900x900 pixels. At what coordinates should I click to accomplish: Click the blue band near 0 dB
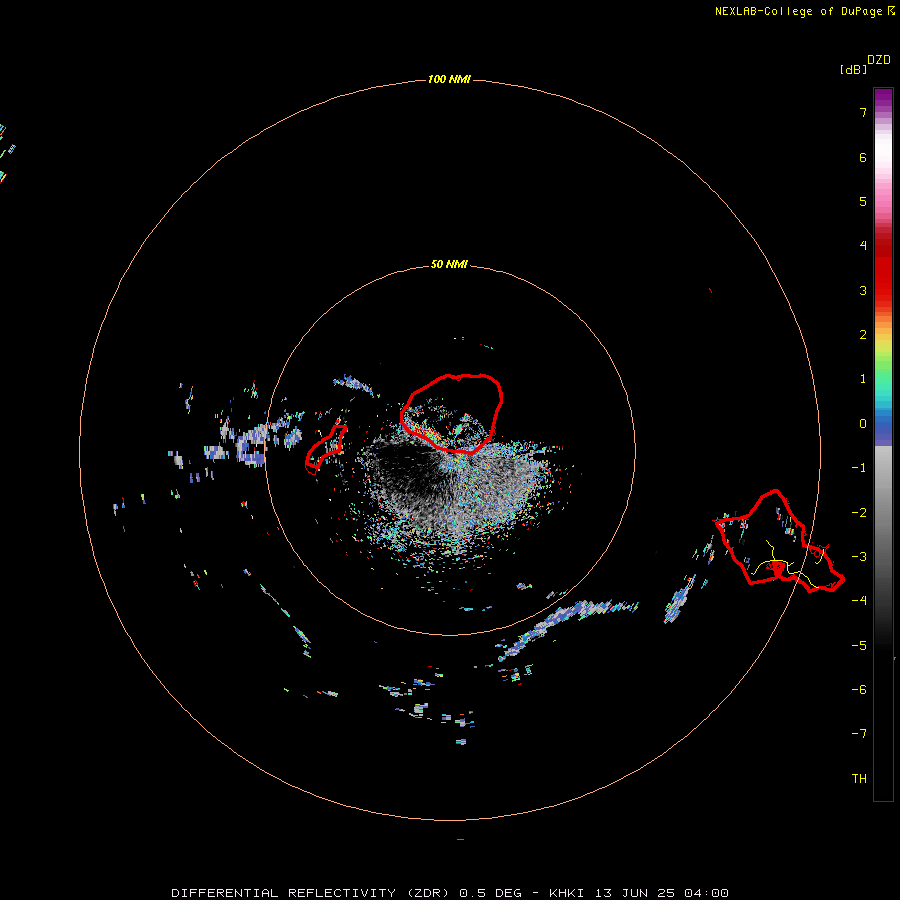883,428
